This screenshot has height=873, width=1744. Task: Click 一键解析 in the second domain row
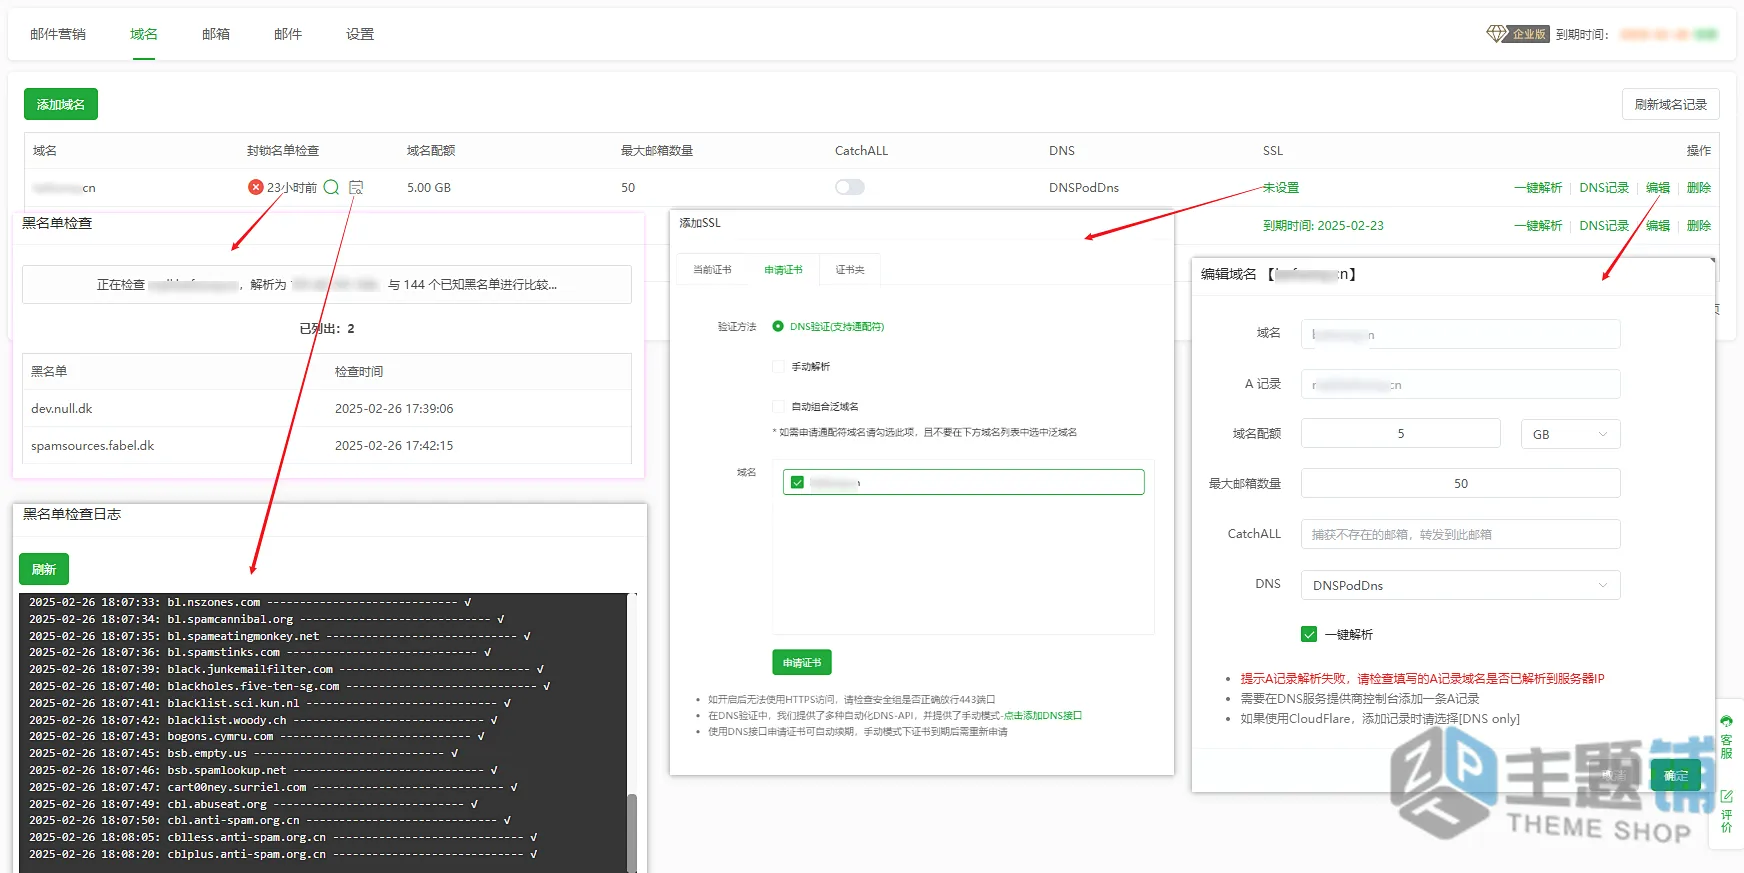(x=1538, y=225)
